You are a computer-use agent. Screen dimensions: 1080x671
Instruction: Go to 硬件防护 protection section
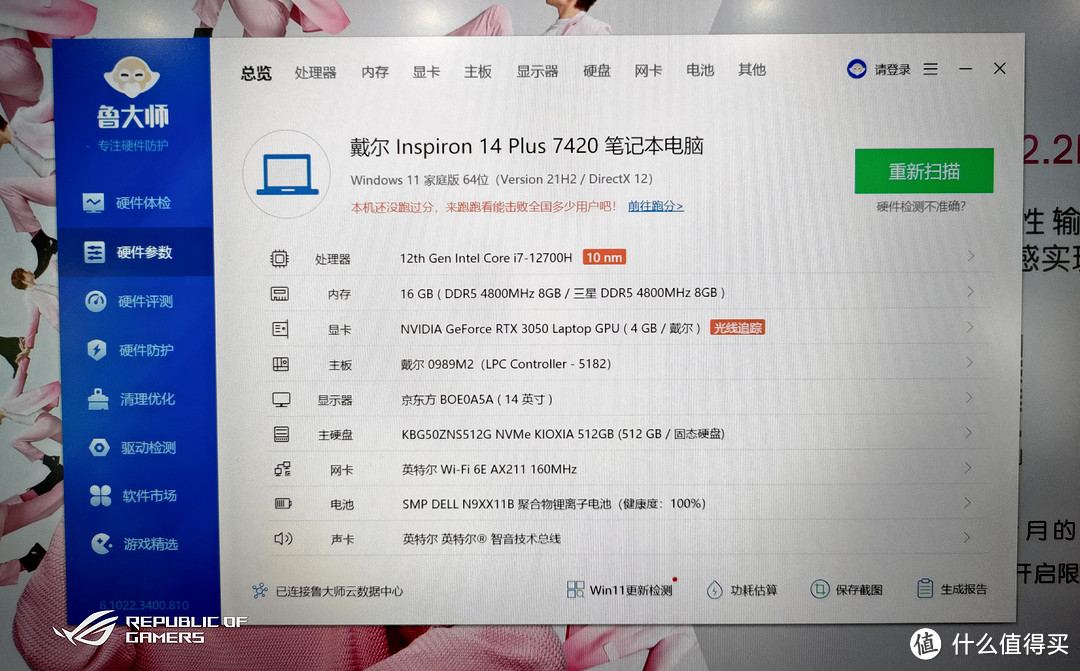[131, 350]
